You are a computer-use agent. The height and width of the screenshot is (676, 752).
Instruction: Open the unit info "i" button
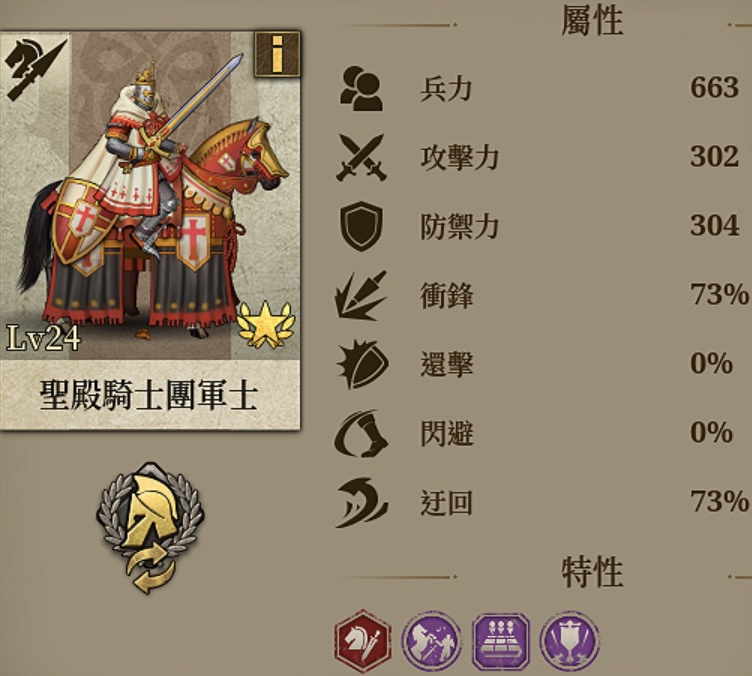[277, 54]
